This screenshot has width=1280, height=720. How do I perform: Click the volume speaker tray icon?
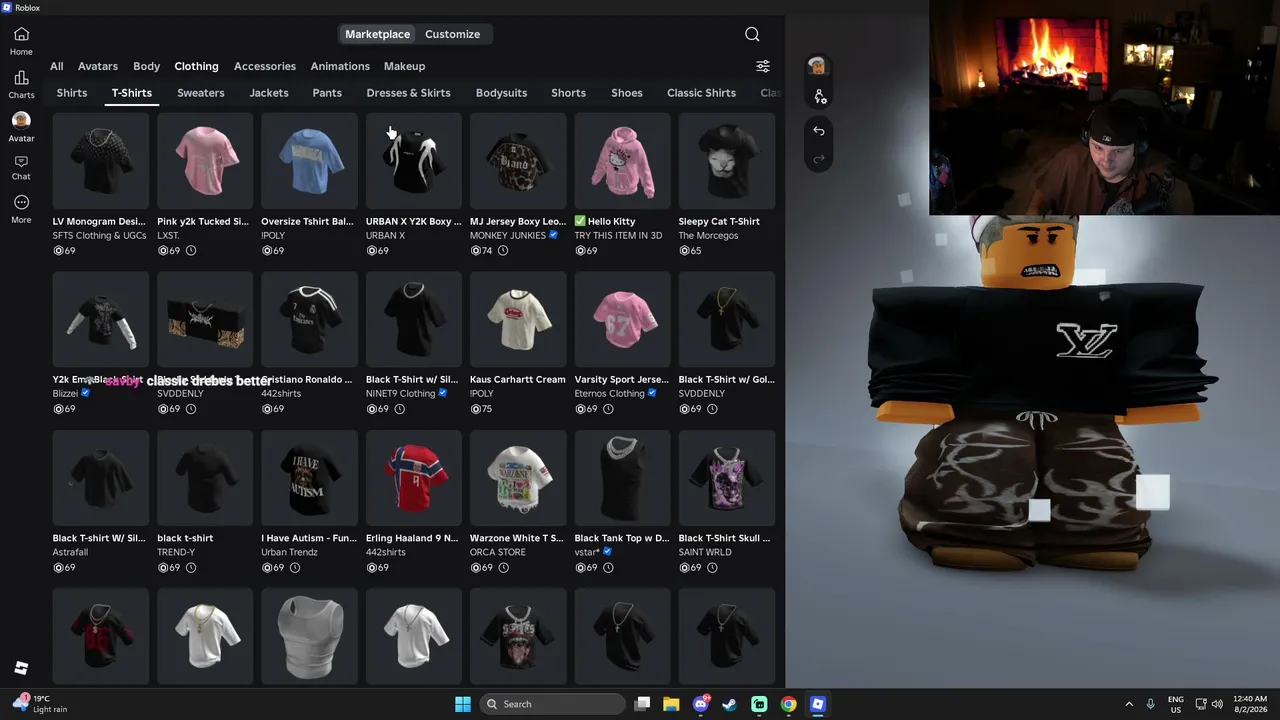1218,704
